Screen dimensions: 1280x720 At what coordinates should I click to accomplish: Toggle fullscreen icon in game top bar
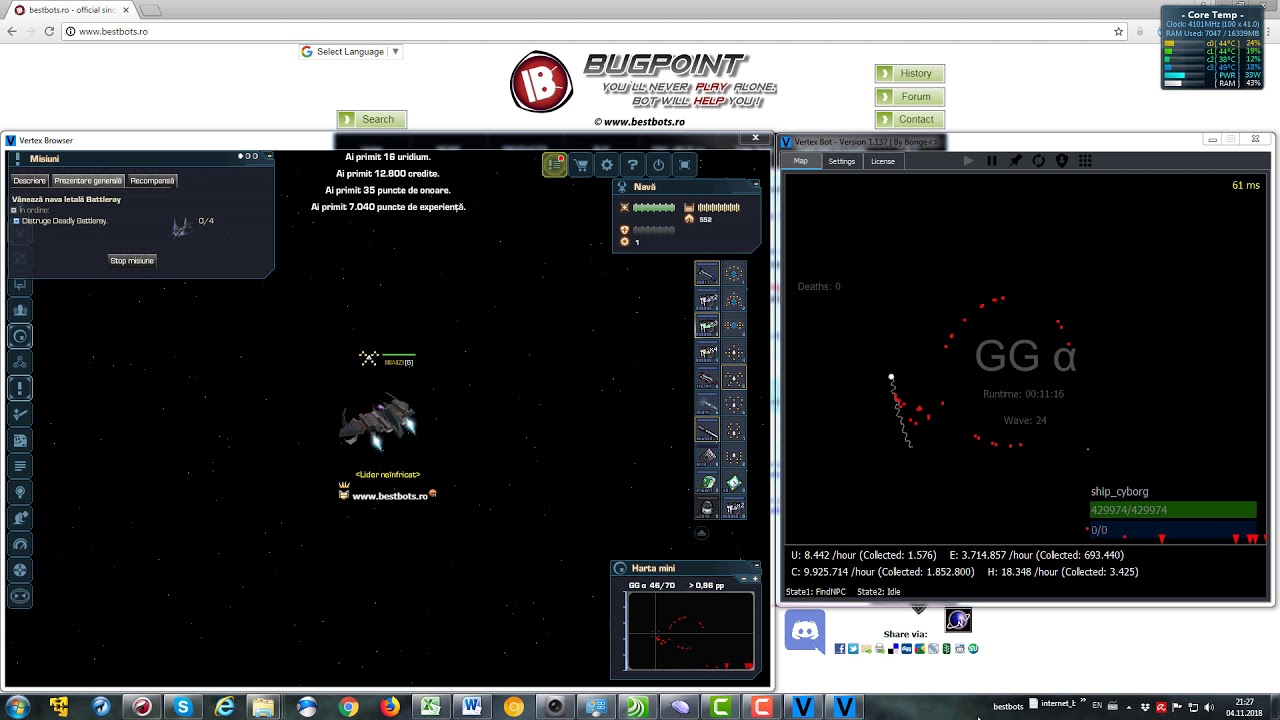point(684,165)
